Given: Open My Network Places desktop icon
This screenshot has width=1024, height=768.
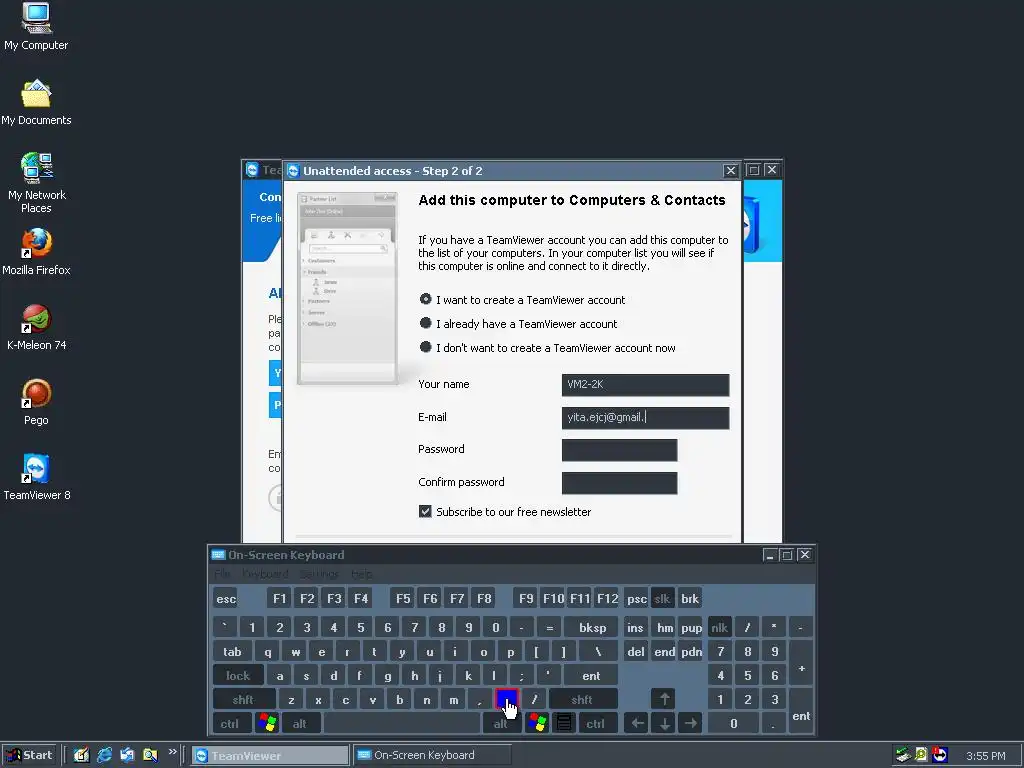Looking at the screenshot, I should click(36, 183).
